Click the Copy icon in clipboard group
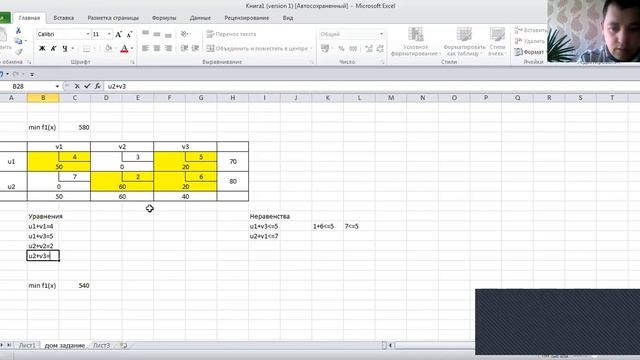 pyautogui.click(x=18, y=41)
